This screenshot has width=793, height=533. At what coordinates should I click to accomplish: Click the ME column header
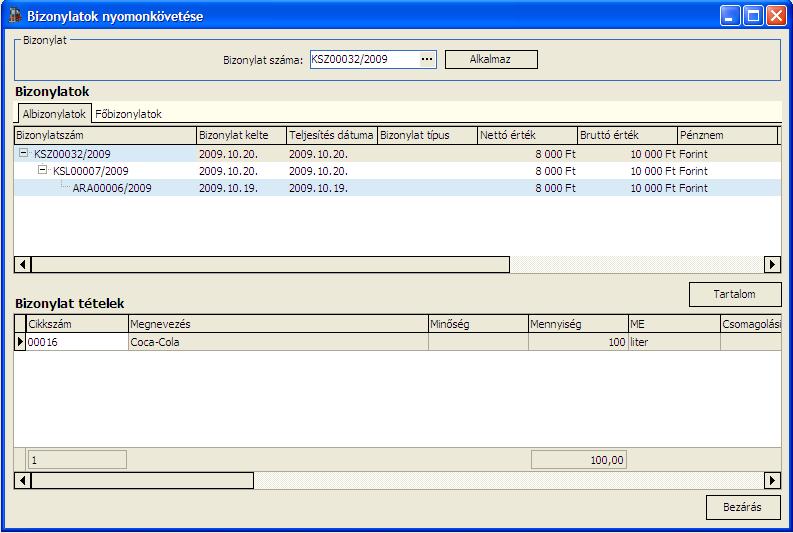click(675, 324)
